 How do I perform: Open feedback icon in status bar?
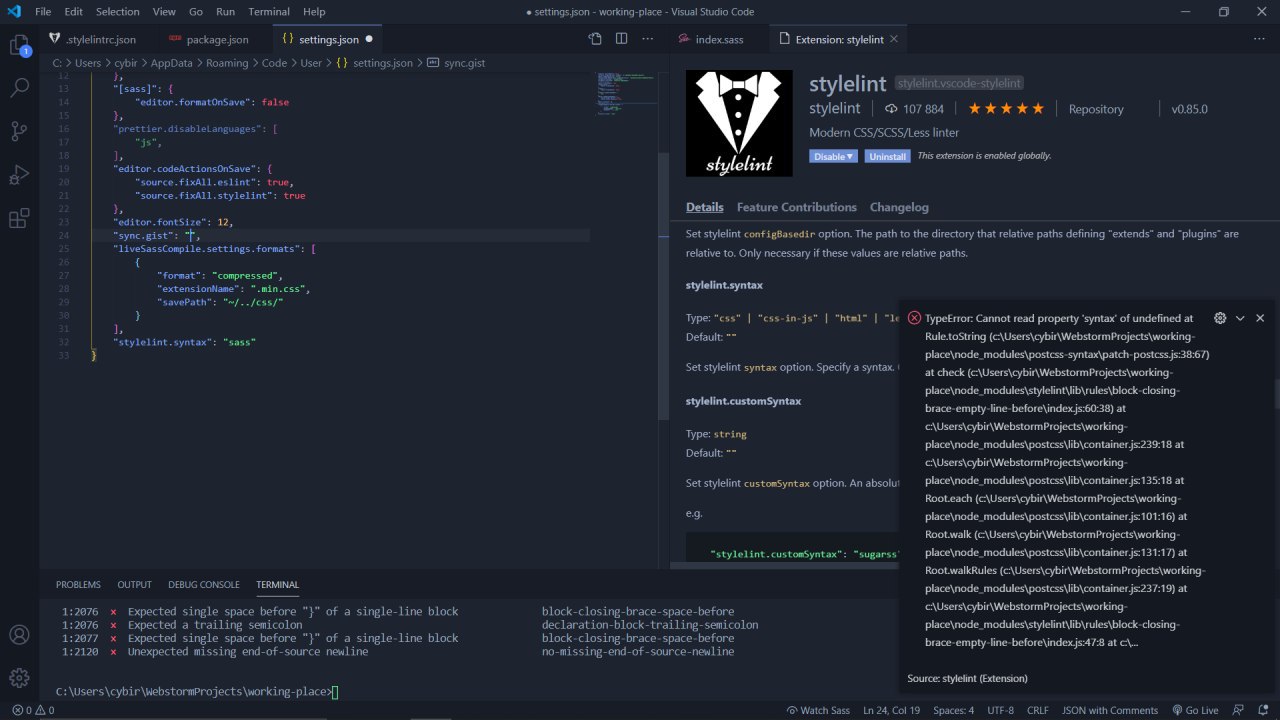(1239, 710)
